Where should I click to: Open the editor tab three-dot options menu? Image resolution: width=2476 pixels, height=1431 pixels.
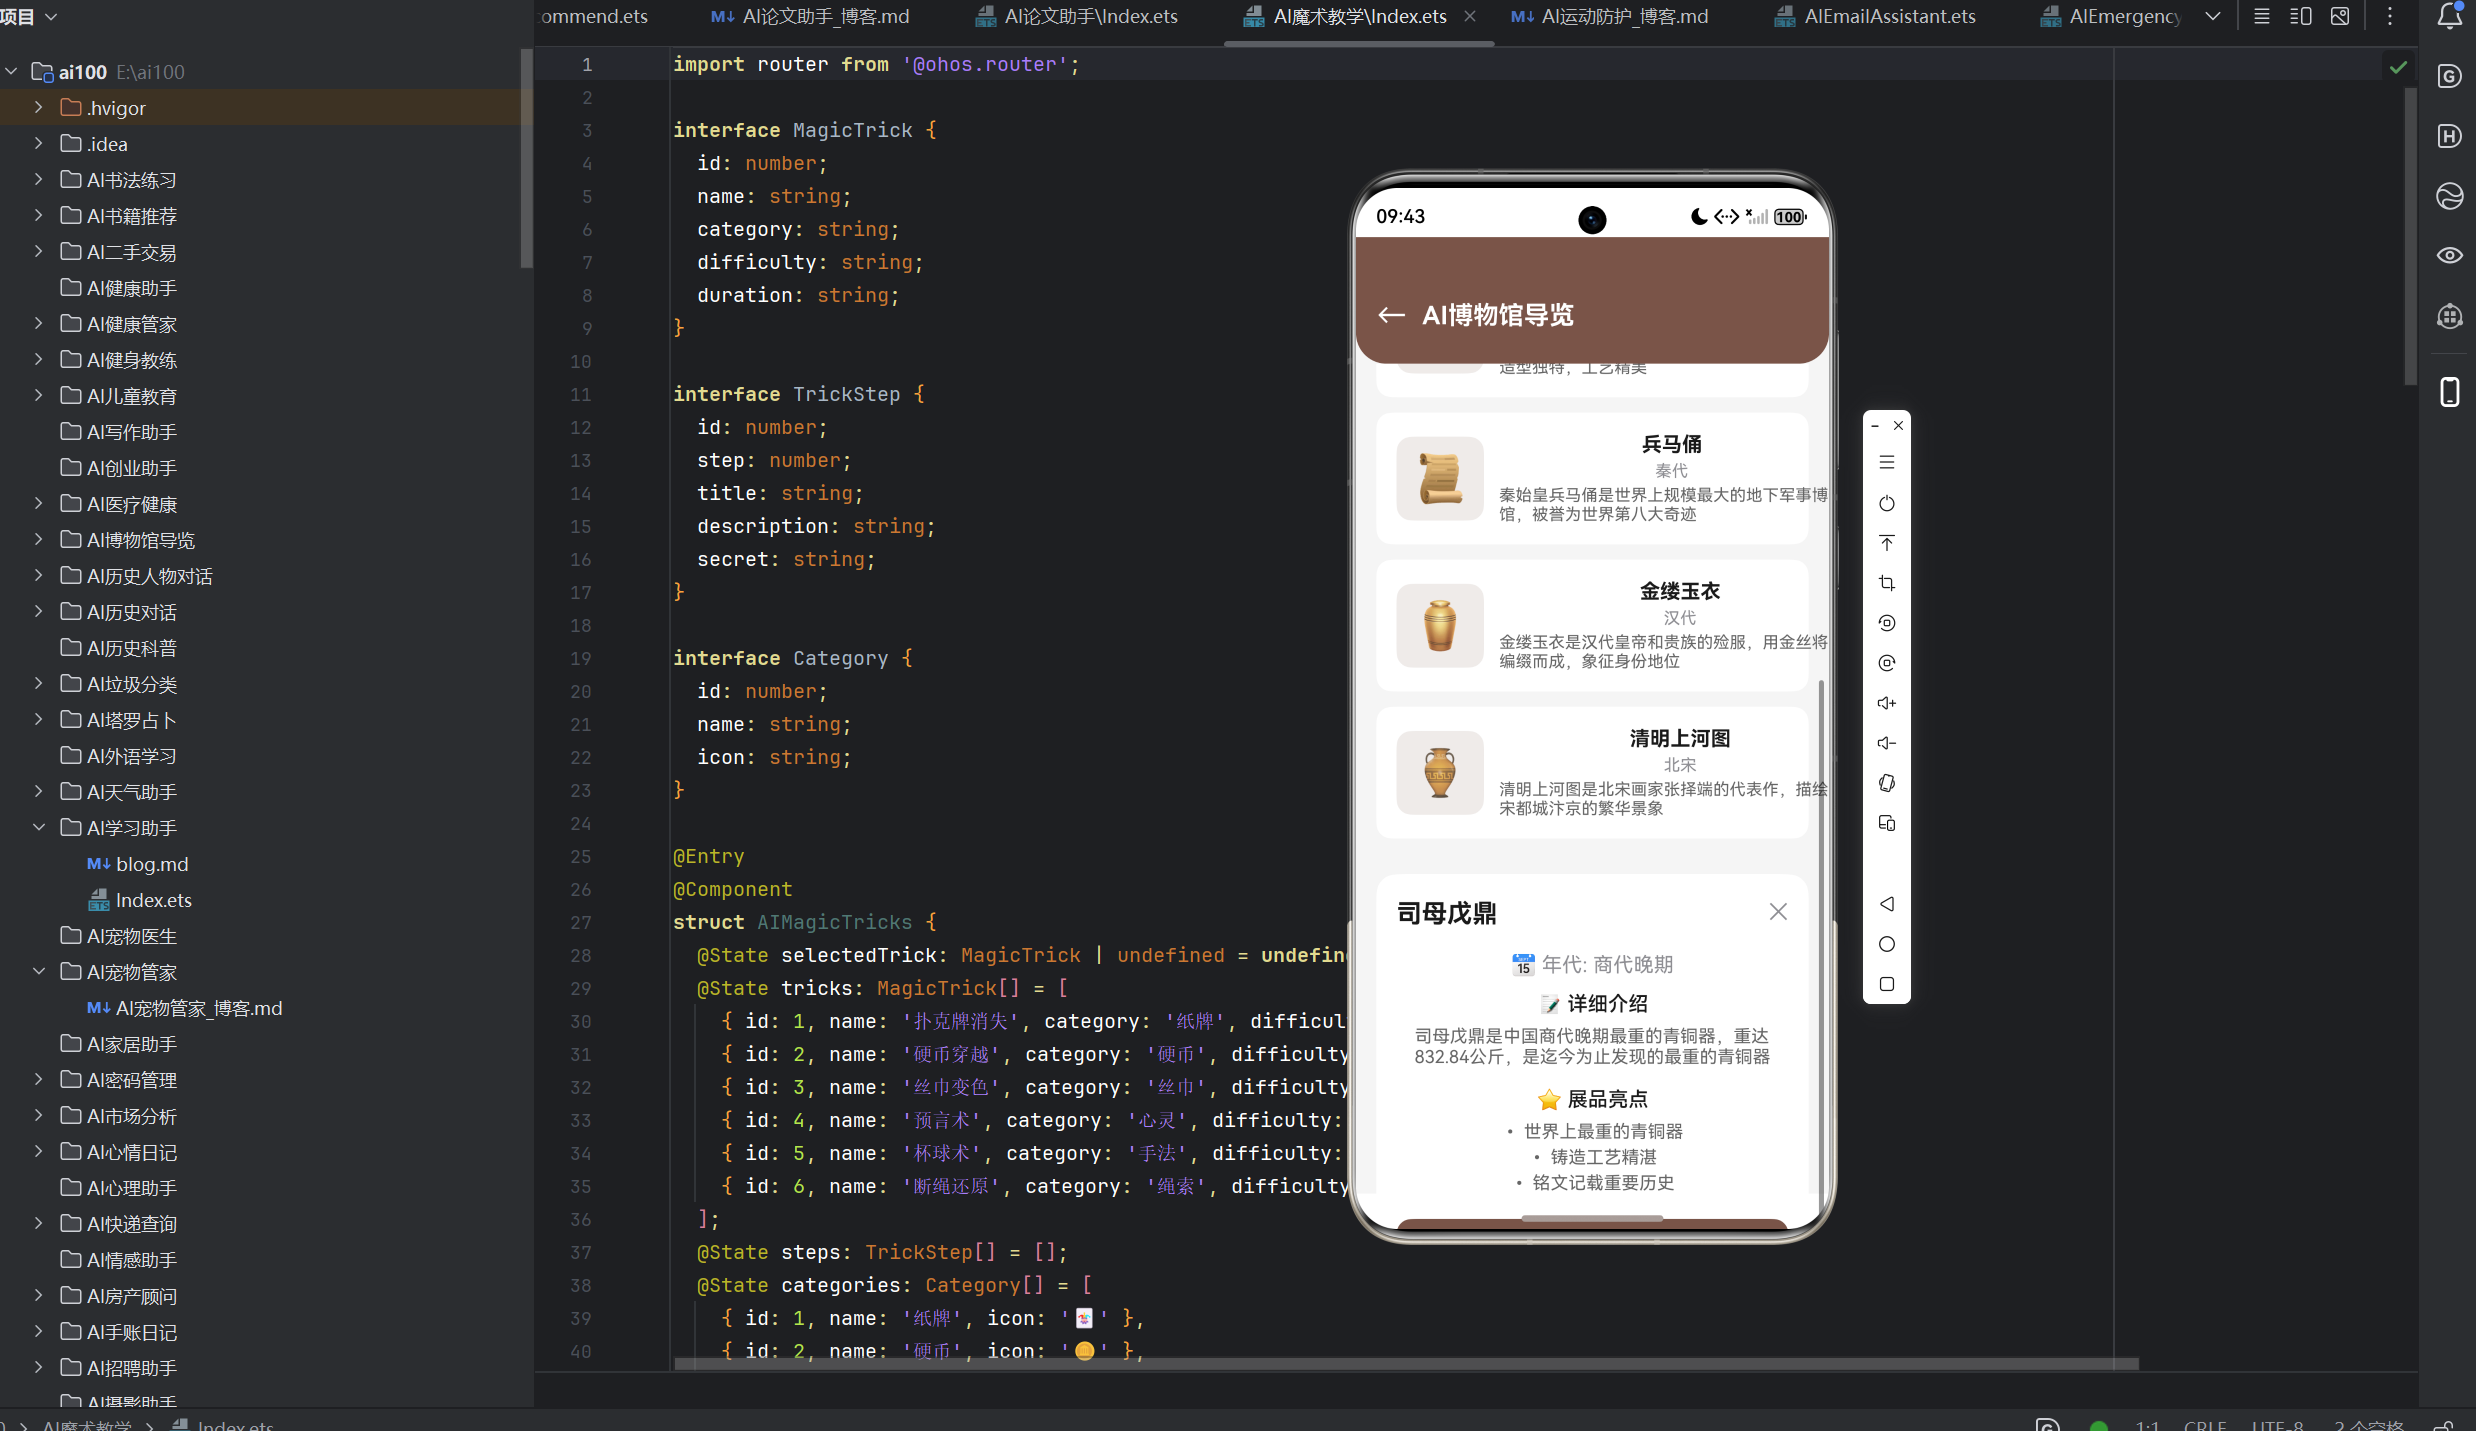click(x=2390, y=16)
